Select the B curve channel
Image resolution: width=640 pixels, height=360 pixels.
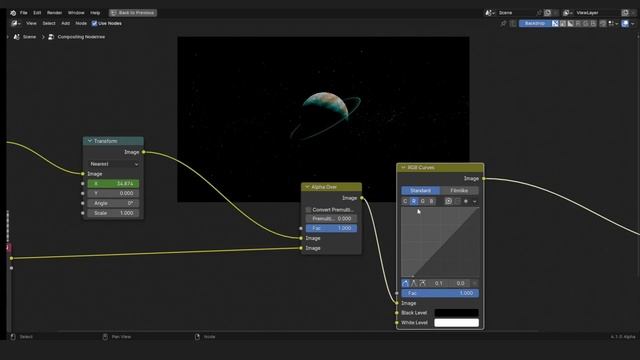click(x=431, y=201)
